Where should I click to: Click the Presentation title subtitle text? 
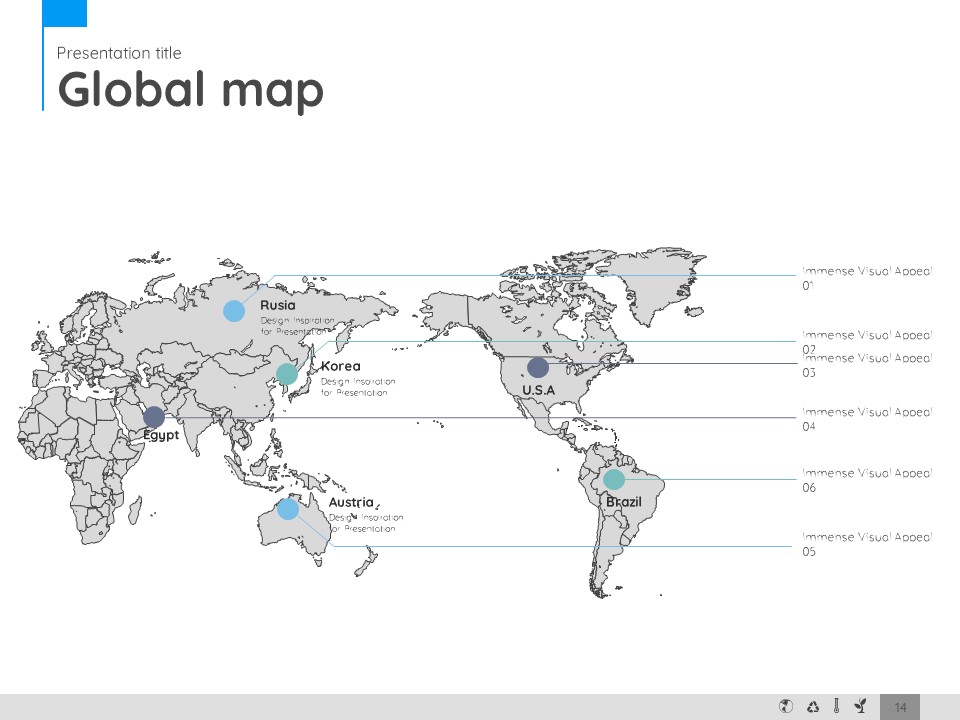click(x=119, y=53)
